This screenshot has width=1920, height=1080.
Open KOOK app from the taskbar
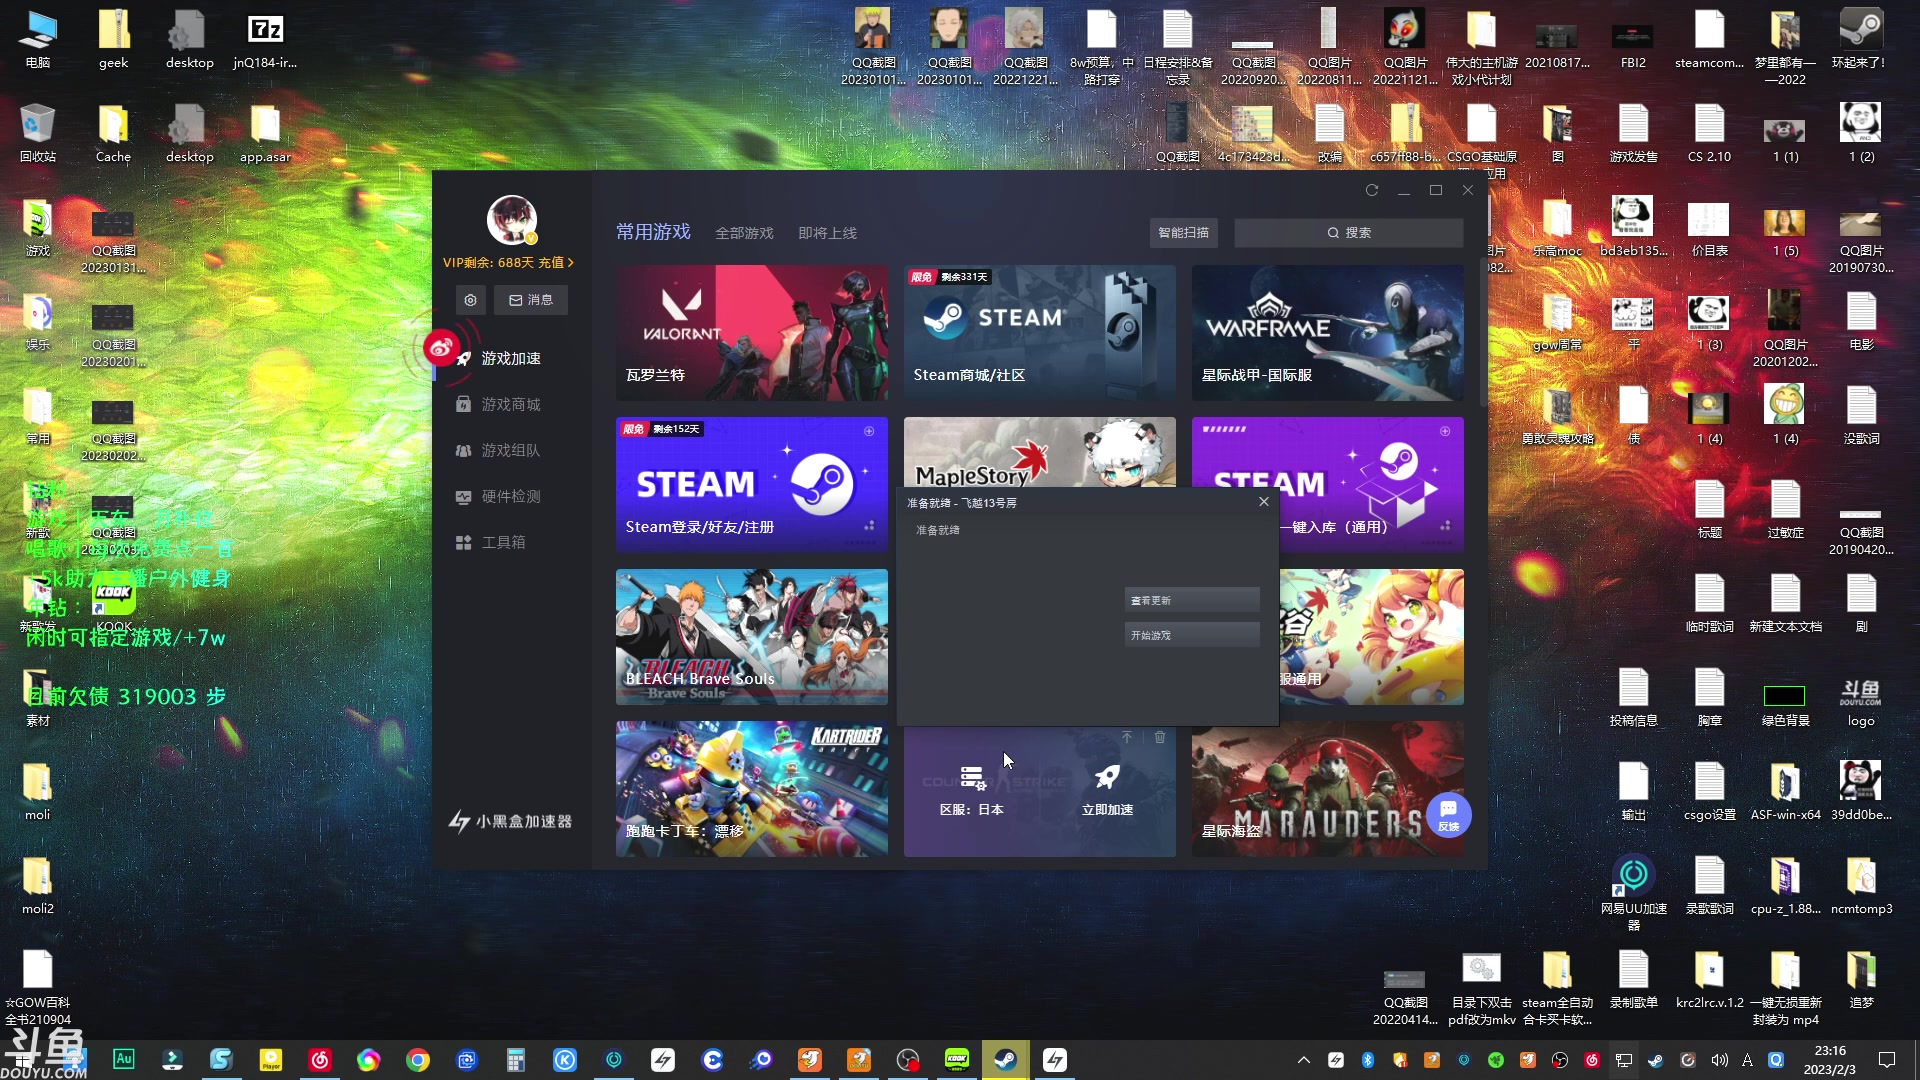click(957, 1060)
